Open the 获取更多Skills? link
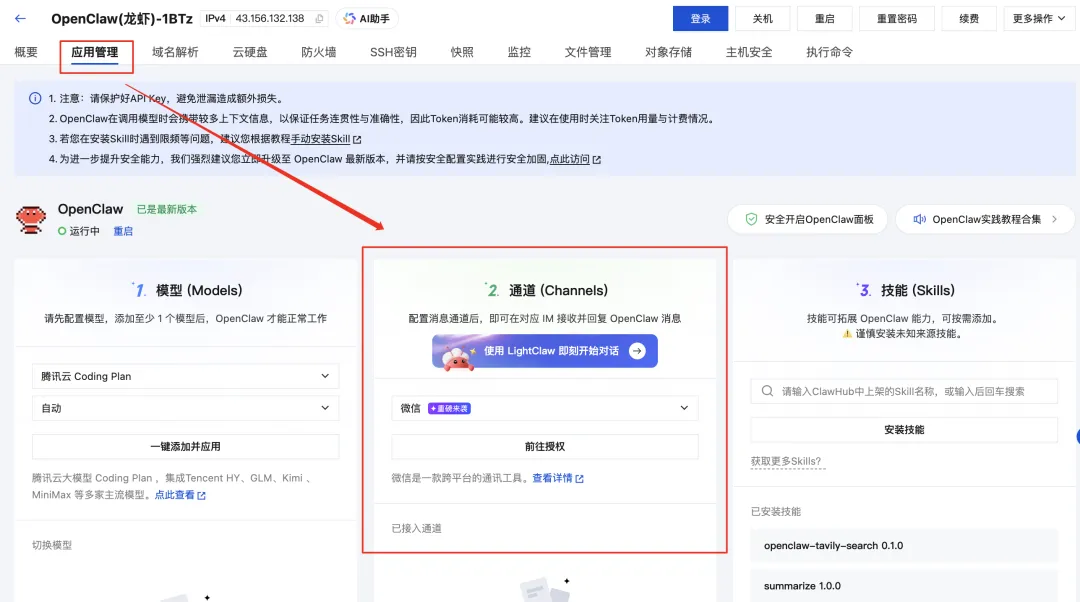 [x=786, y=461]
